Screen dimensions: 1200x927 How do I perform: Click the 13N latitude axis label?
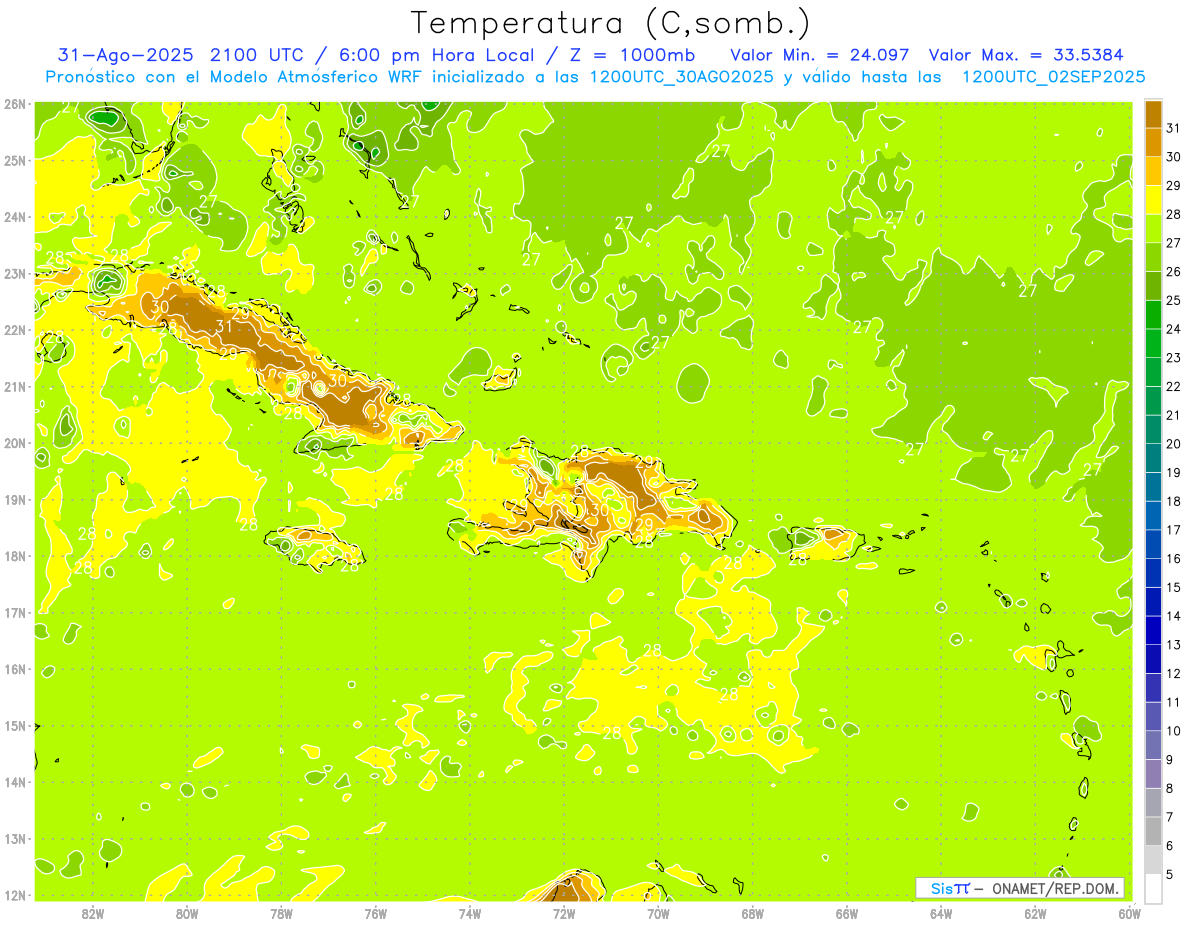click(x=15, y=838)
